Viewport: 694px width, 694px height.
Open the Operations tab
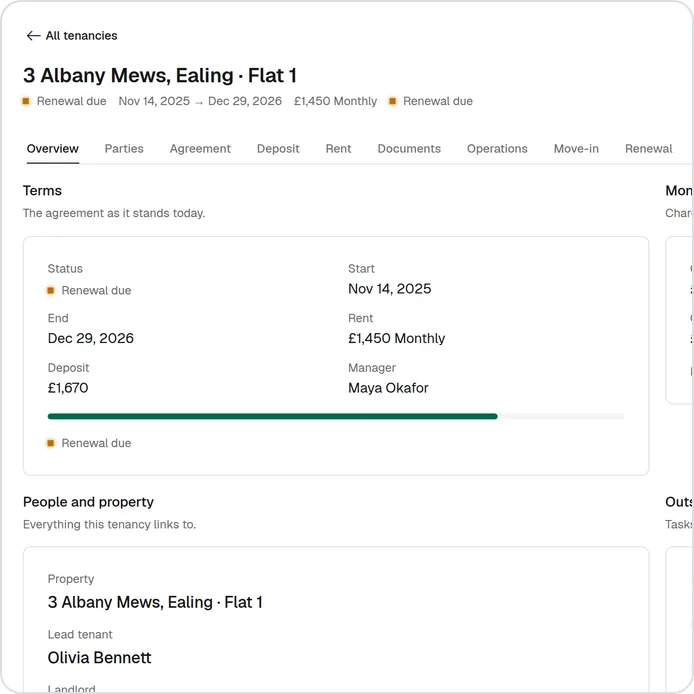(x=497, y=149)
